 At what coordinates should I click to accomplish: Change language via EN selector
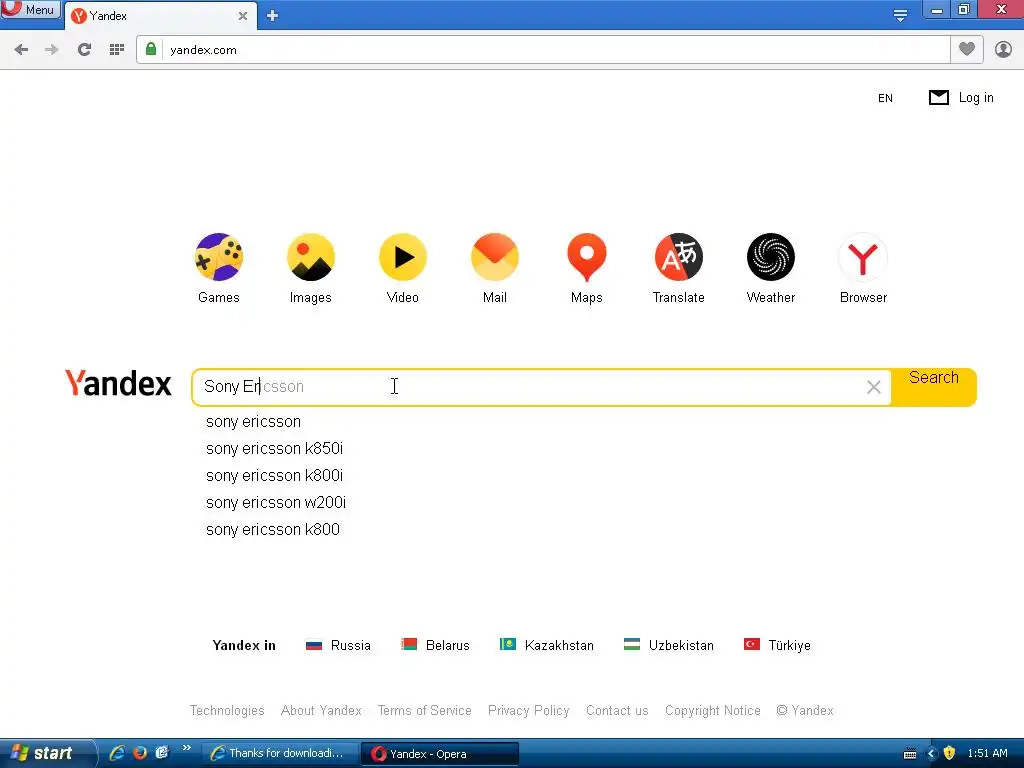(x=885, y=98)
